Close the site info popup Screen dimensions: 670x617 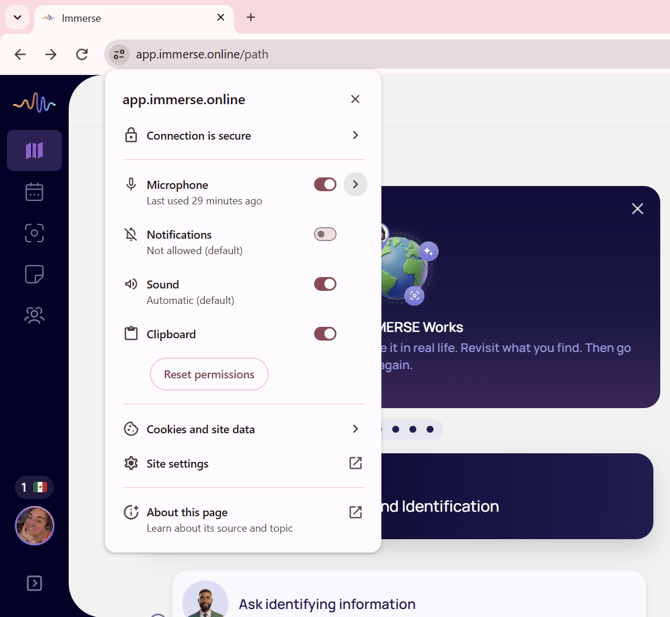(355, 99)
